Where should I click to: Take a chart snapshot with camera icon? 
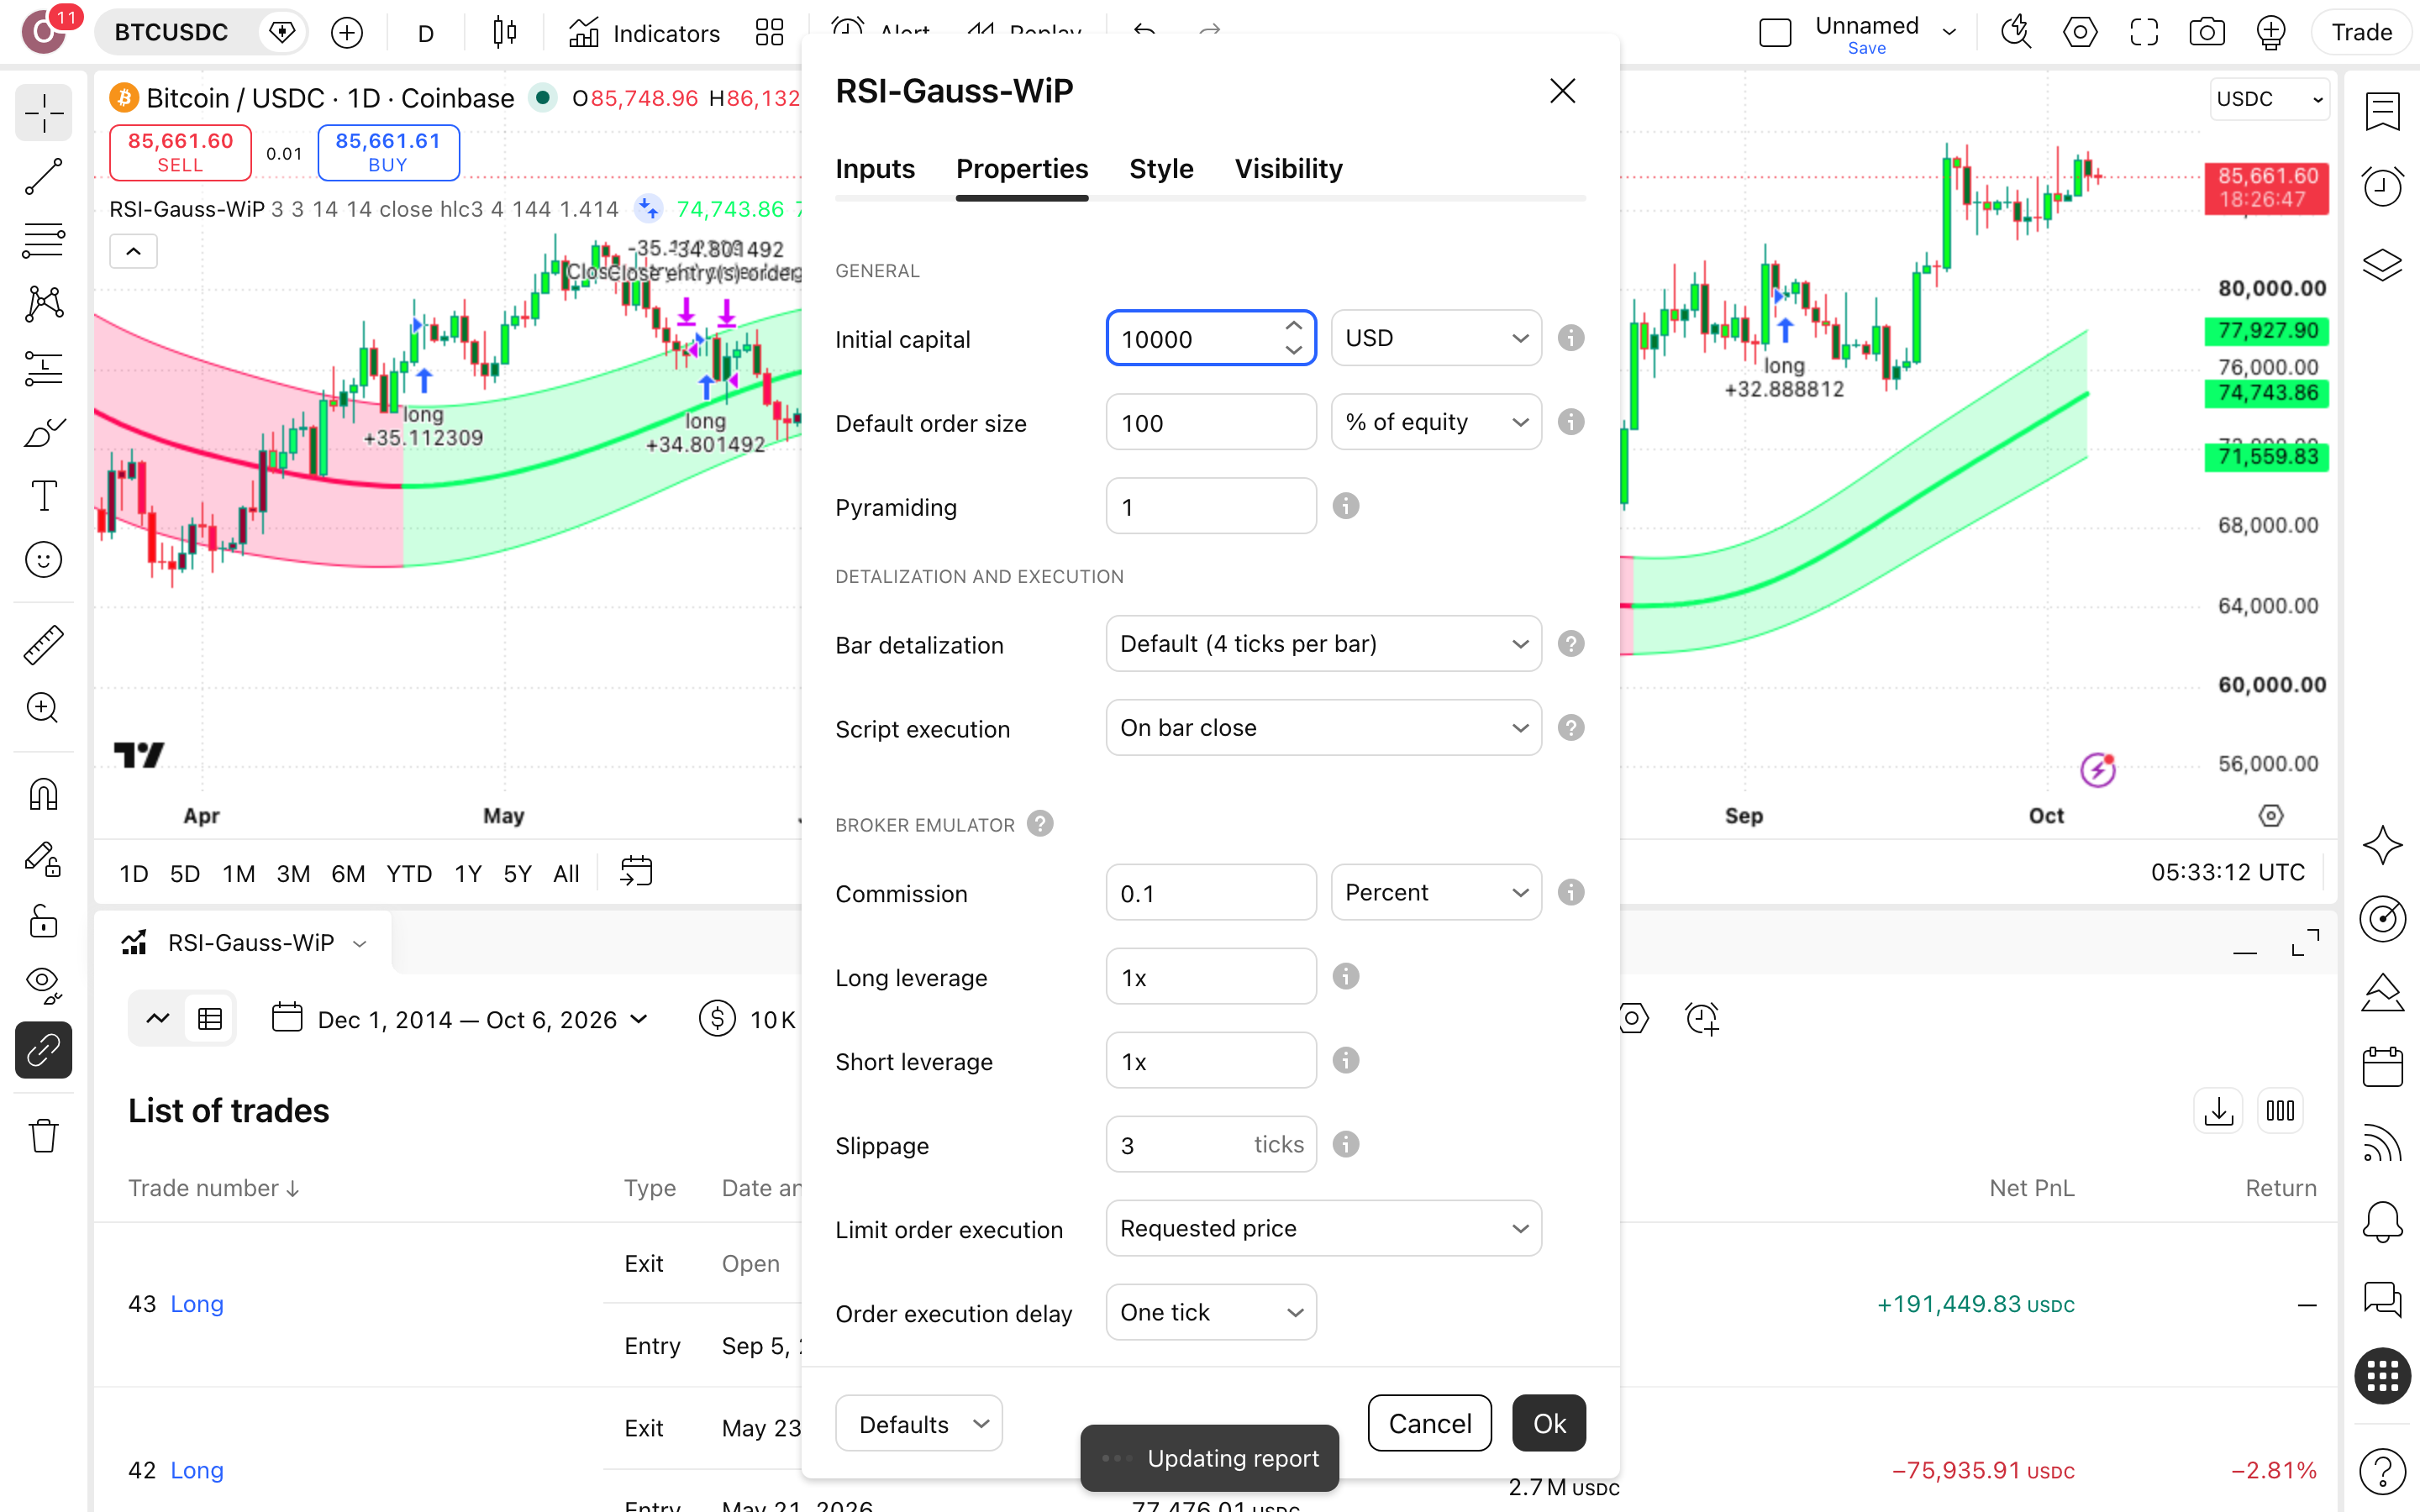click(2207, 33)
